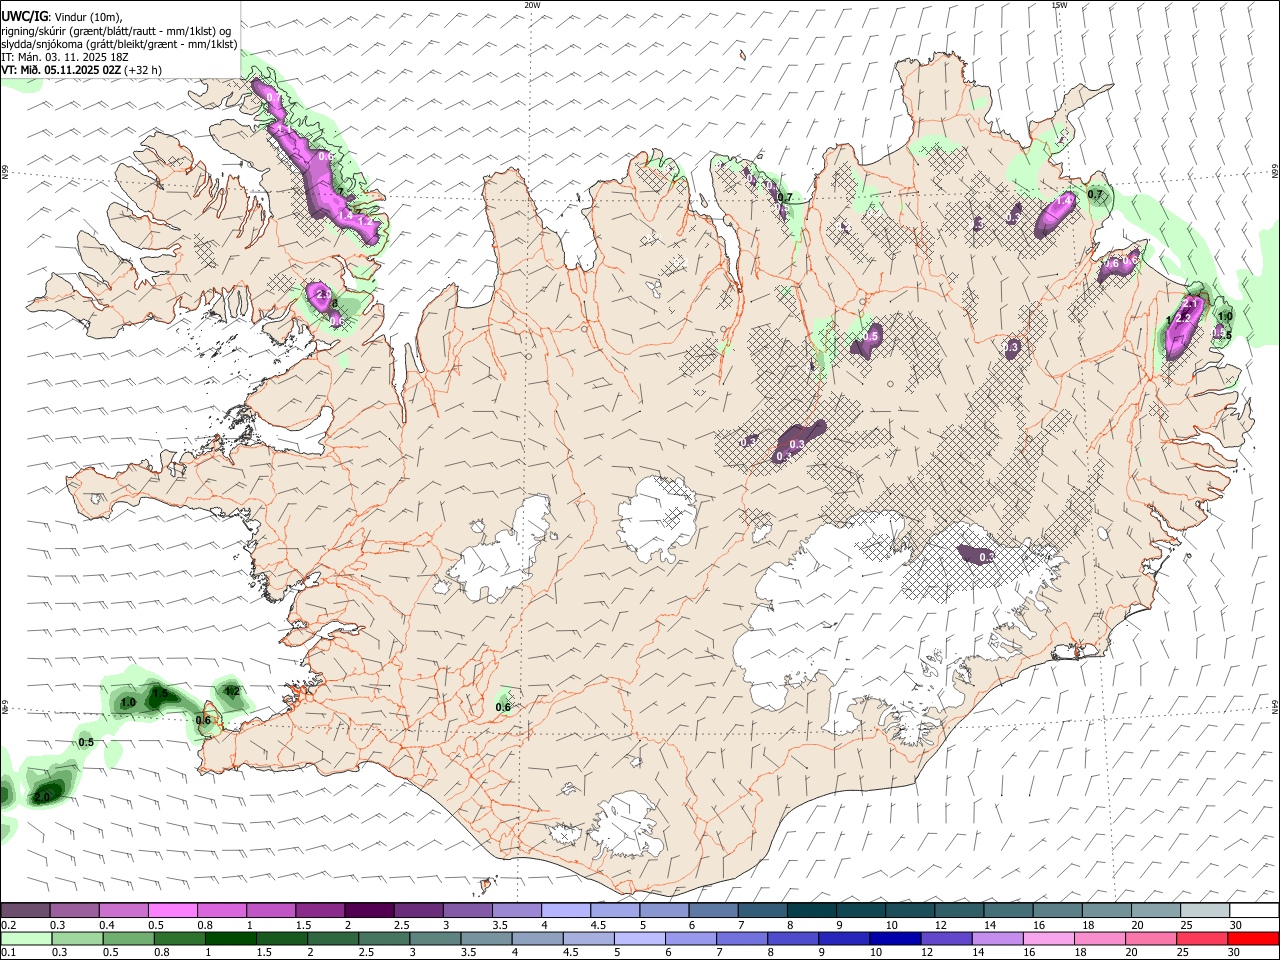Click the 1.2 rain value off Reykjanes
Viewport: 1280px width, 960px height.
coord(232,691)
